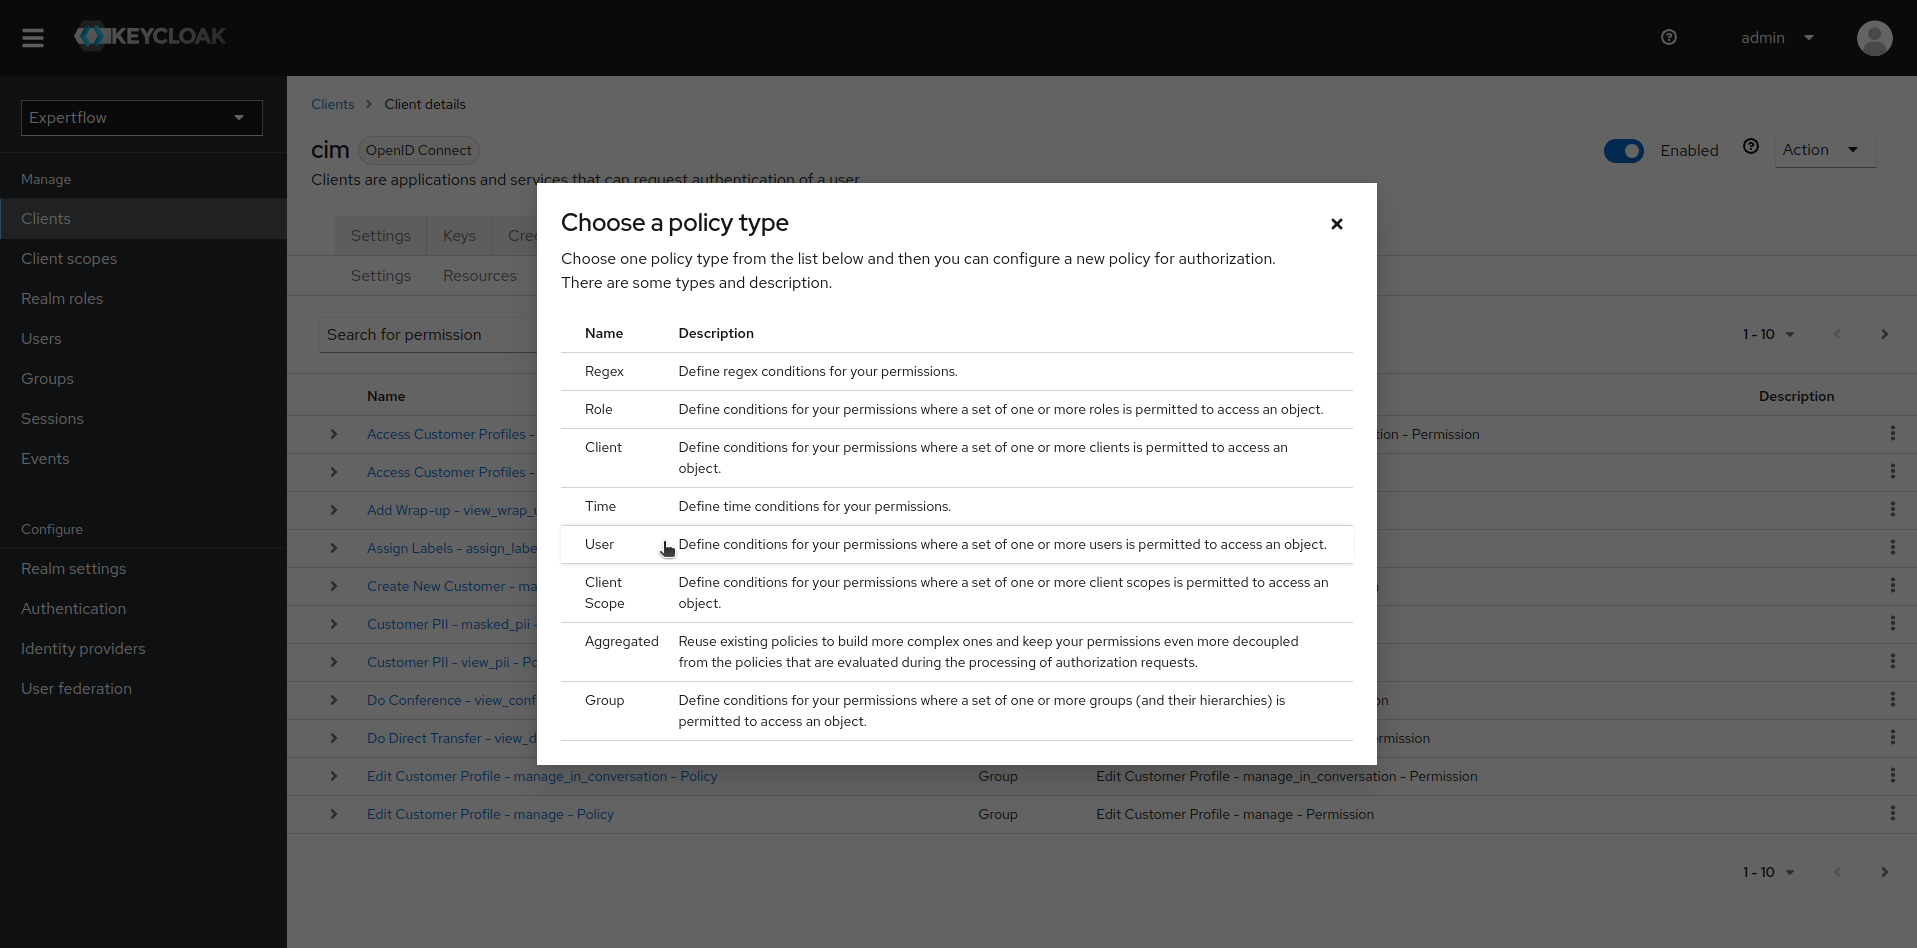
Task: Open the kebab menu on the Assign Labels row
Action: (x=1893, y=547)
